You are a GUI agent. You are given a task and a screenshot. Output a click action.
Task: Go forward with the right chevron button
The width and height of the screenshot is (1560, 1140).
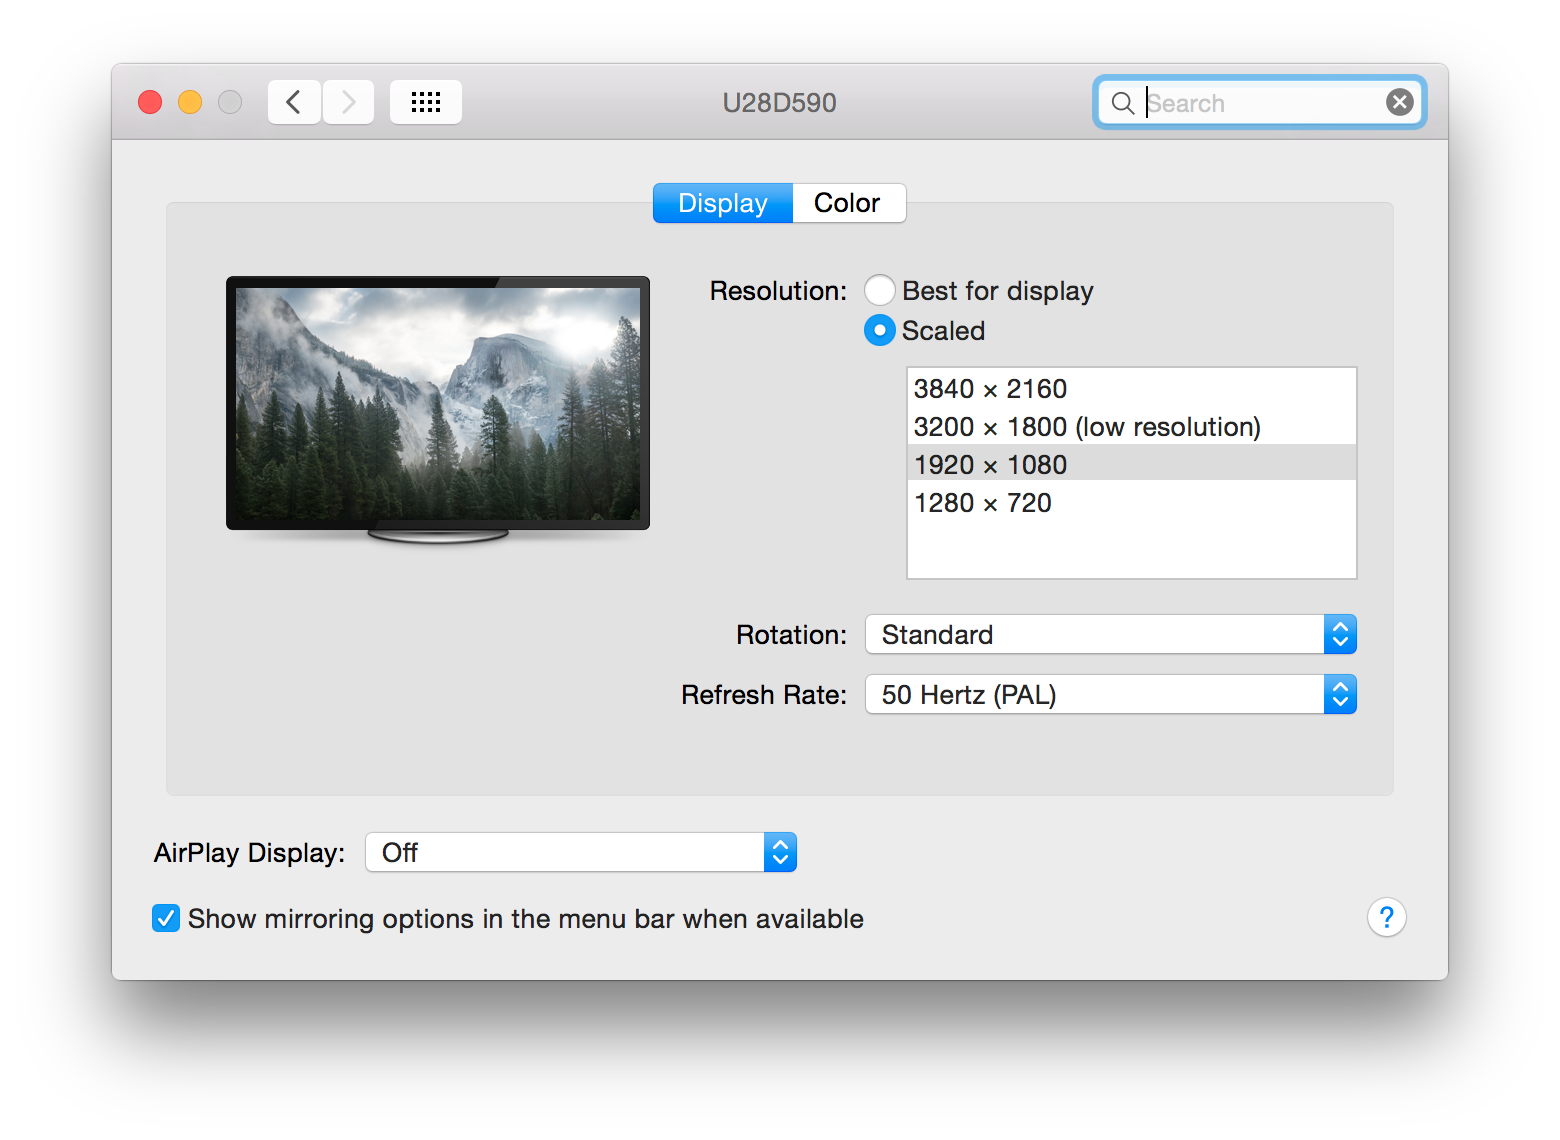(348, 102)
